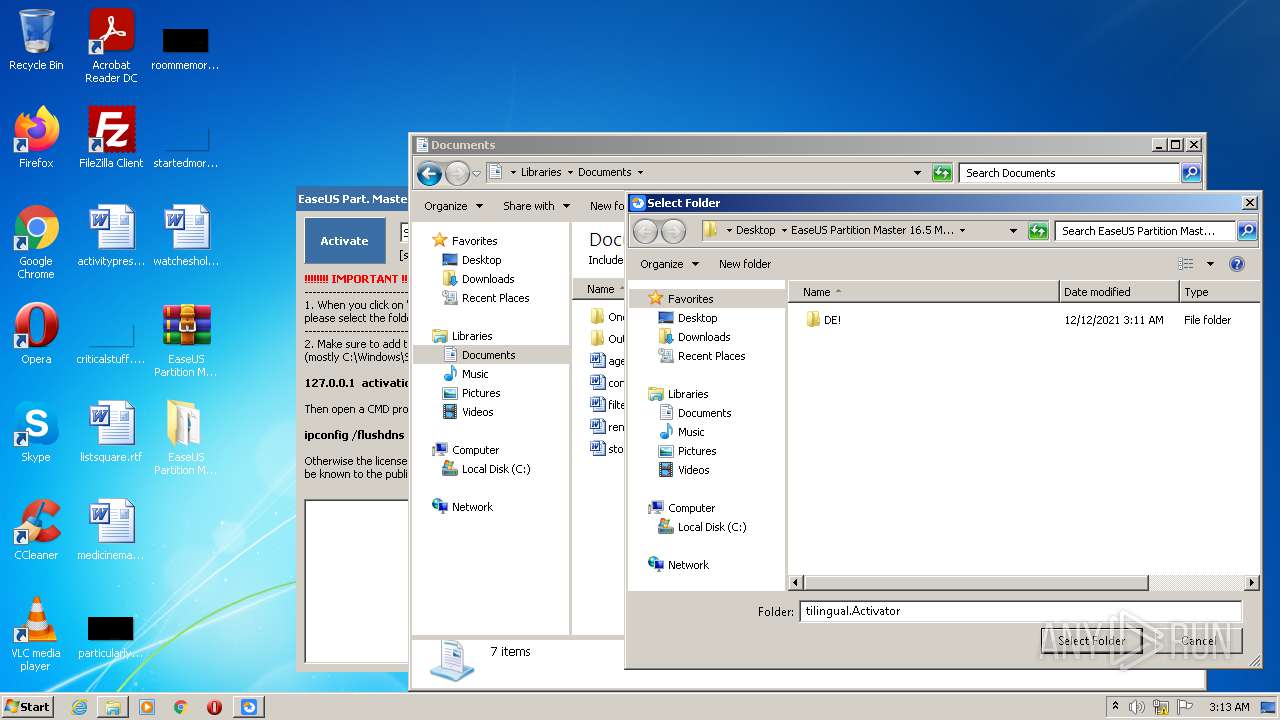
Task: Open Firefox desktop shortcut
Action: coord(36,138)
